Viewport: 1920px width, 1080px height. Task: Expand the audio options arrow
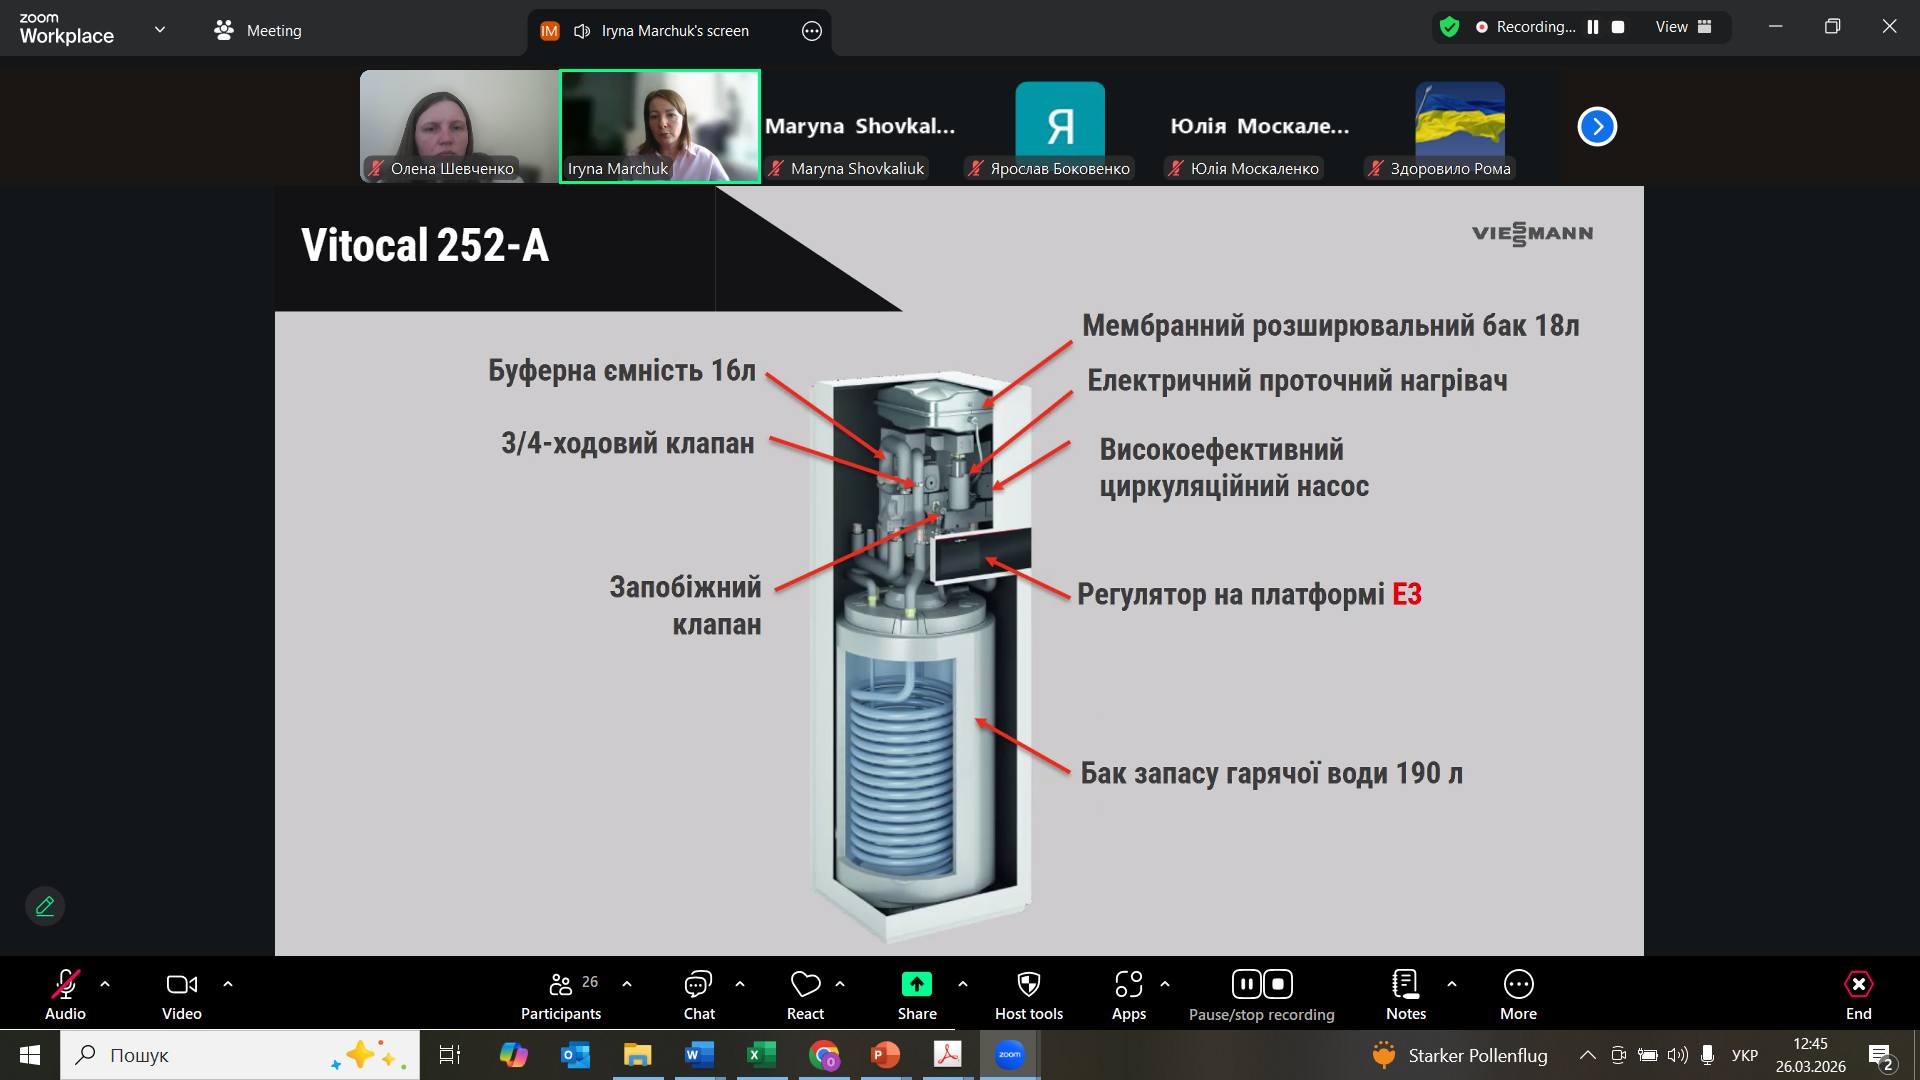(105, 984)
